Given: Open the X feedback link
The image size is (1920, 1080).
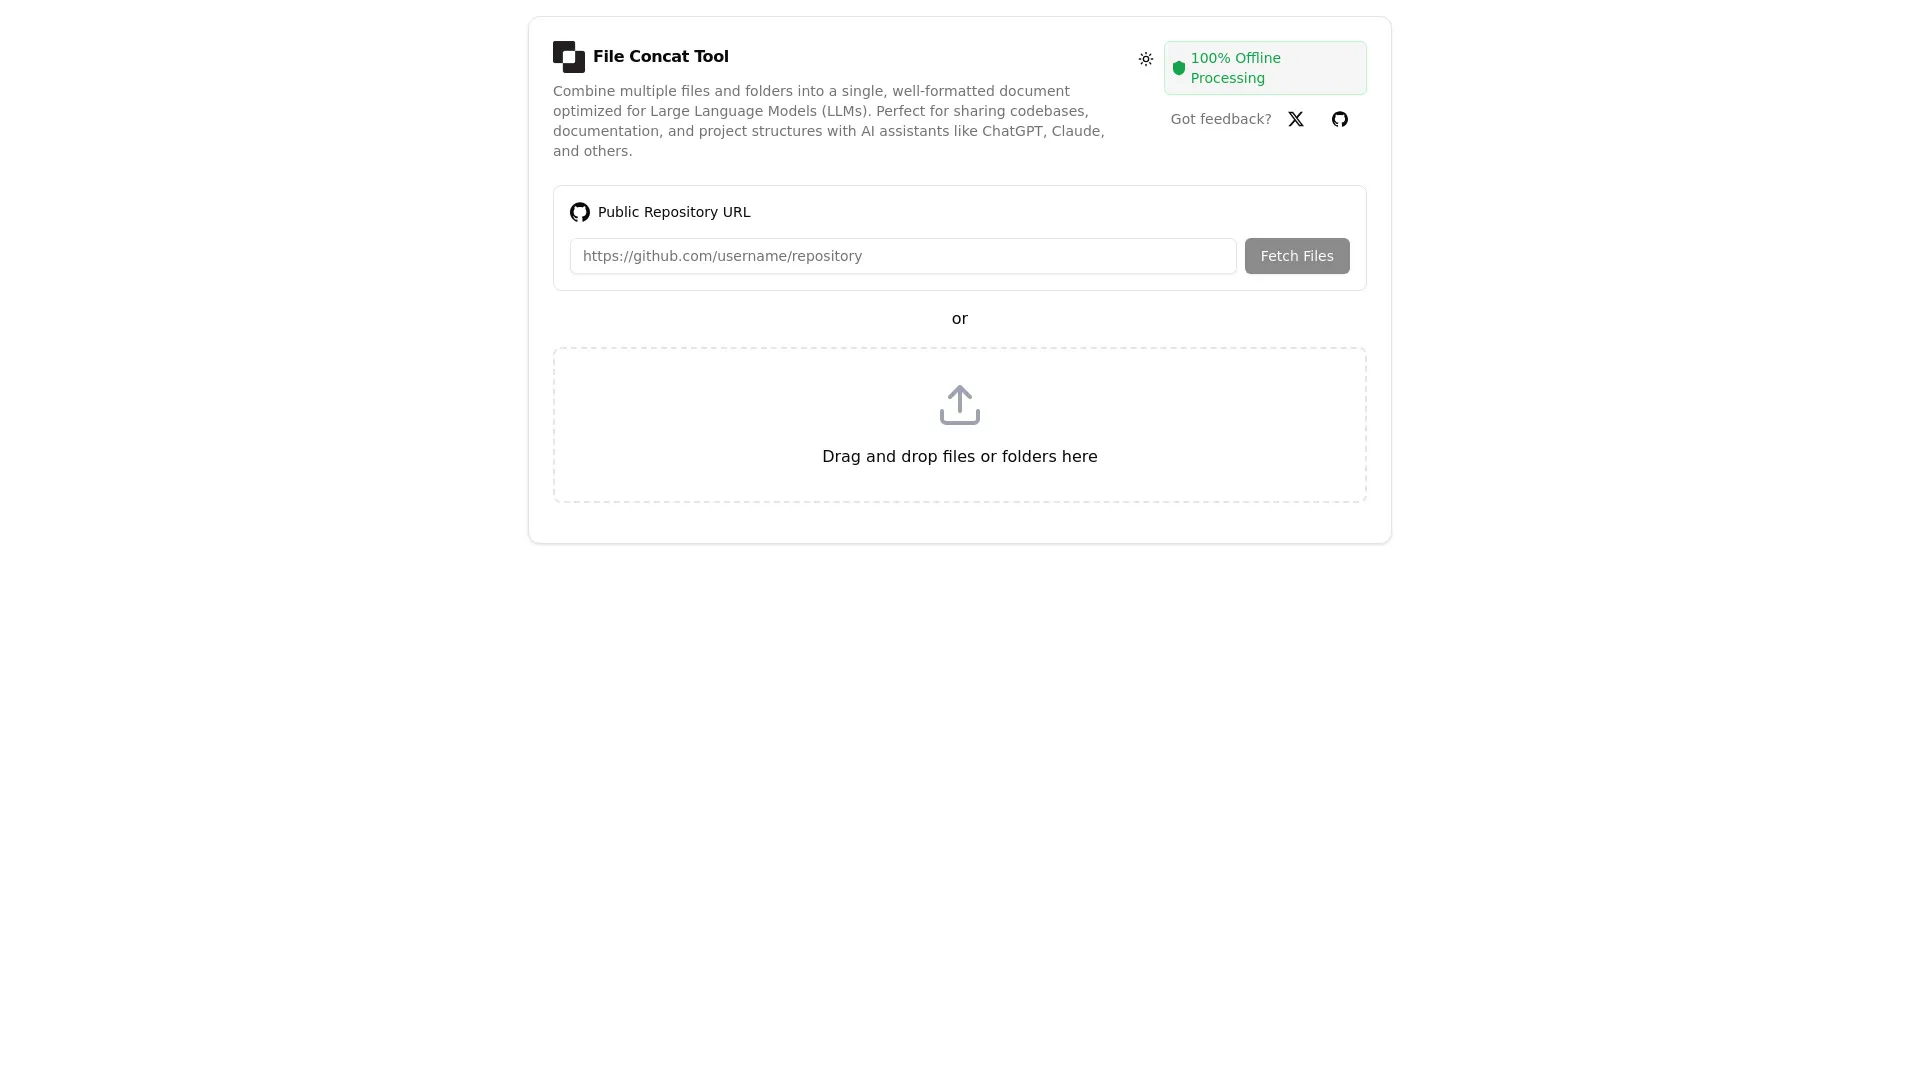Looking at the screenshot, I should coord(1296,119).
